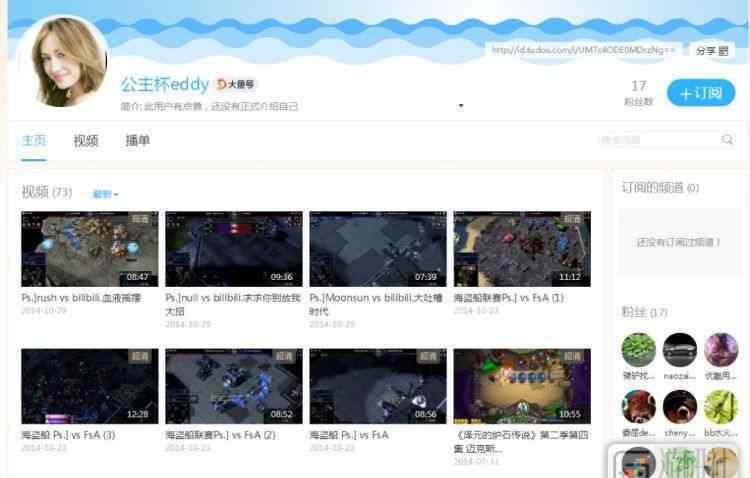Click the blue +订阅 subscribe button

(x=701, y=93)
